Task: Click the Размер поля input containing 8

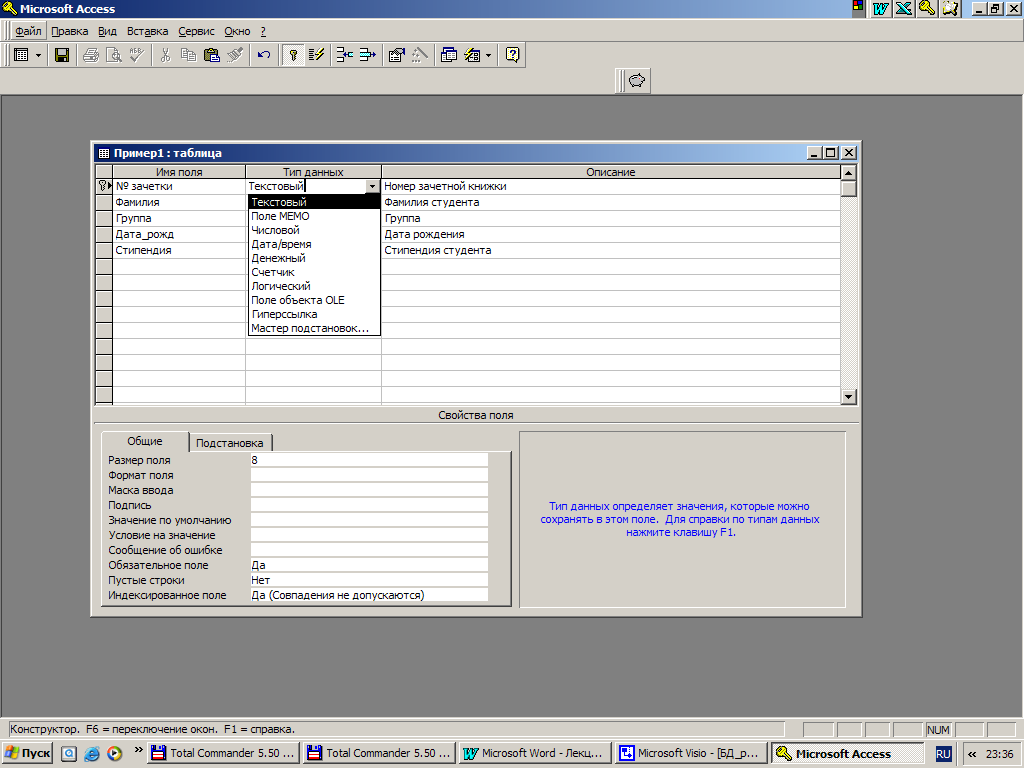Action: click(x=369, y=460)
